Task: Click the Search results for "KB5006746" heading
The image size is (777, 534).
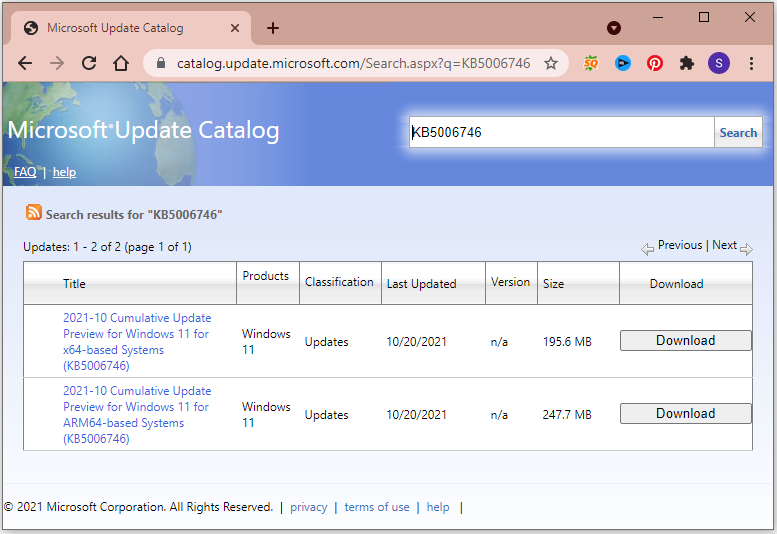Action: 134,214
